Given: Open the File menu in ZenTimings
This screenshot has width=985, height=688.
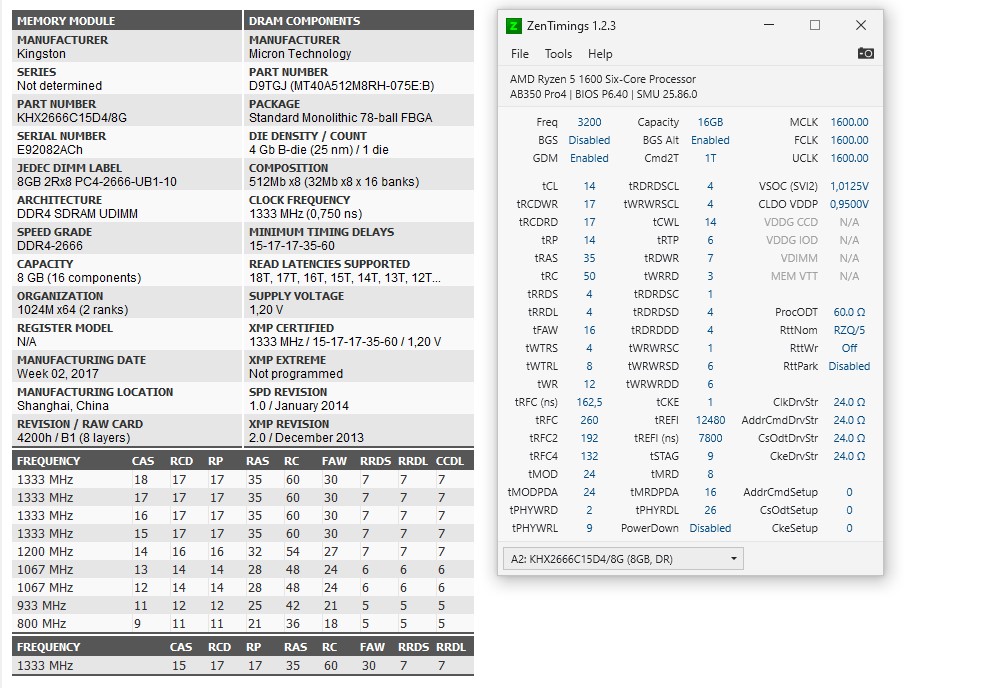Looking at the screenshot, I should pos(520,54).
